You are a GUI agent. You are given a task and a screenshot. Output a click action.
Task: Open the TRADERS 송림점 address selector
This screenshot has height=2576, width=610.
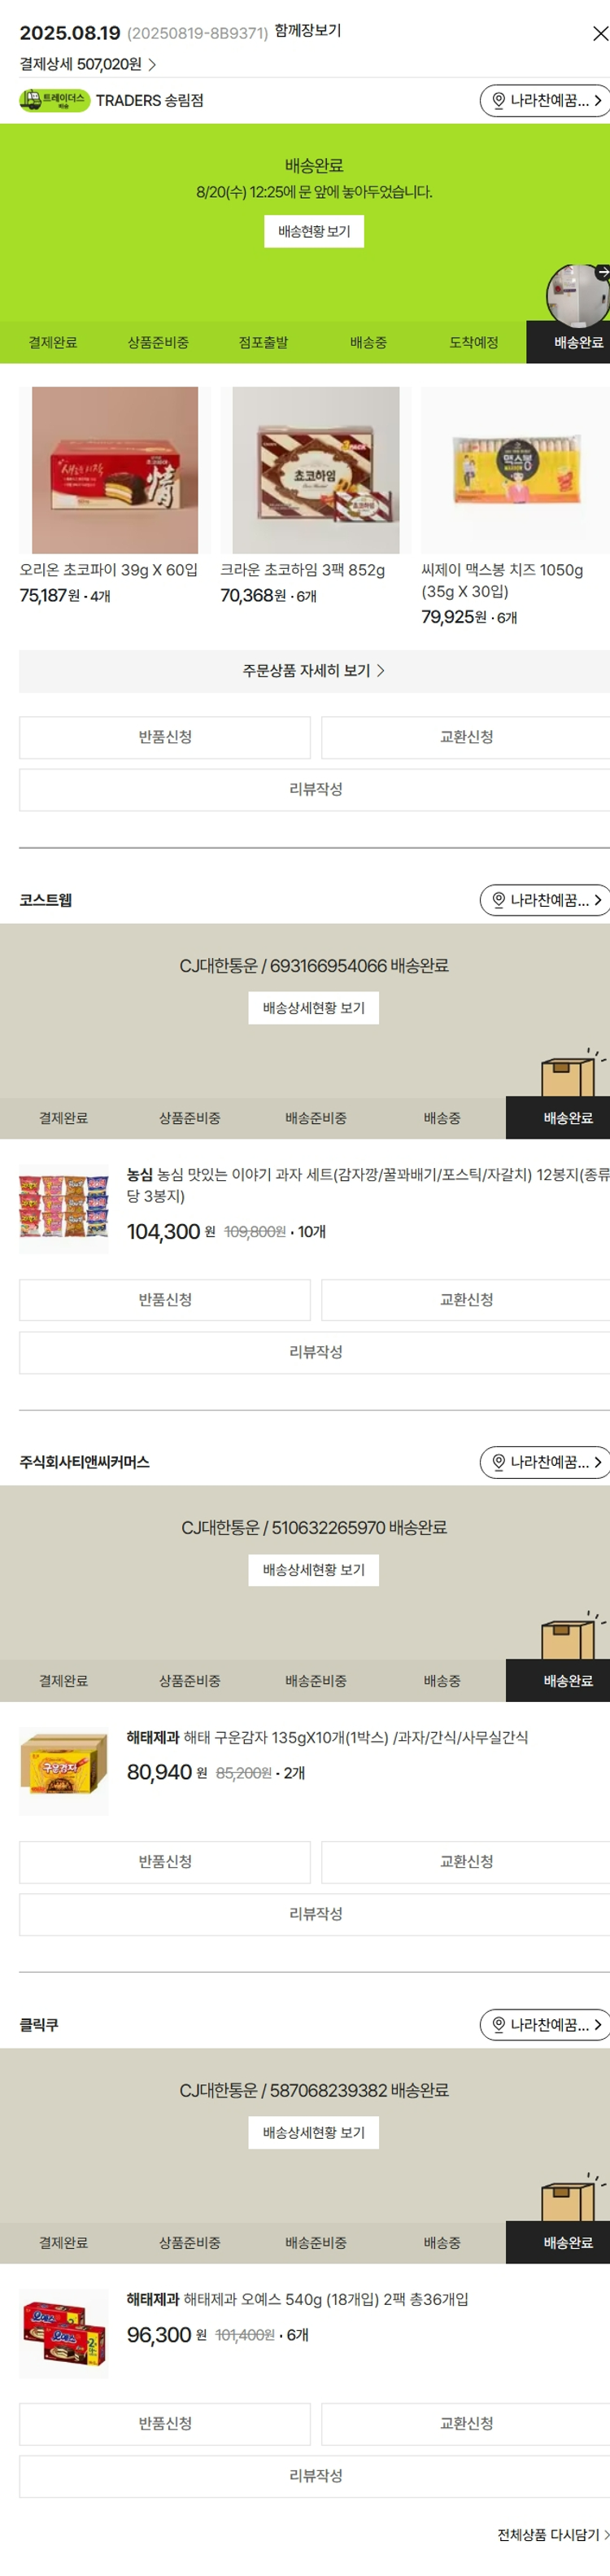[x=544, y=100]
